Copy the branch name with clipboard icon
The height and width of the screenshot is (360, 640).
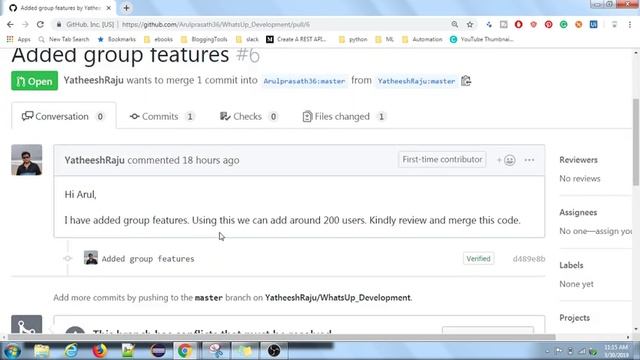click(466, 81)
